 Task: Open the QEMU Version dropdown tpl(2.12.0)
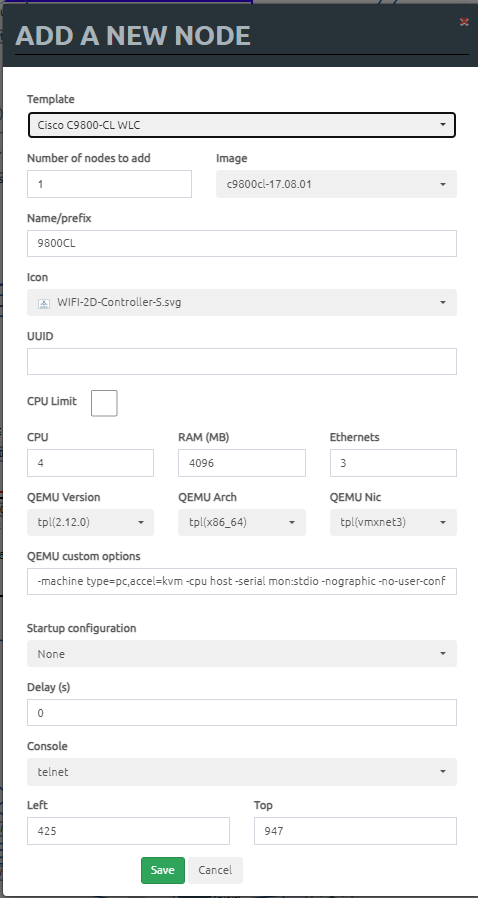[90, 522]
